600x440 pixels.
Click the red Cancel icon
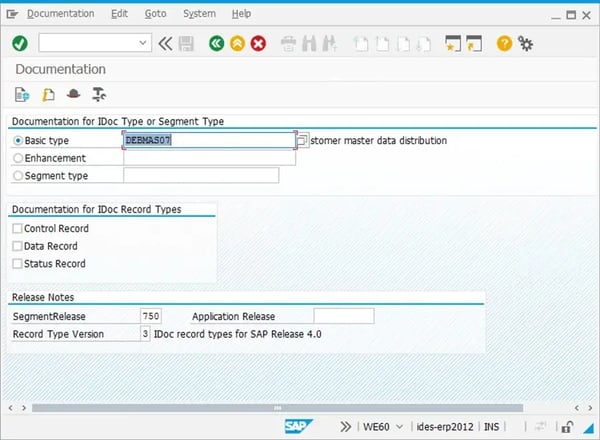click(258, 43)
